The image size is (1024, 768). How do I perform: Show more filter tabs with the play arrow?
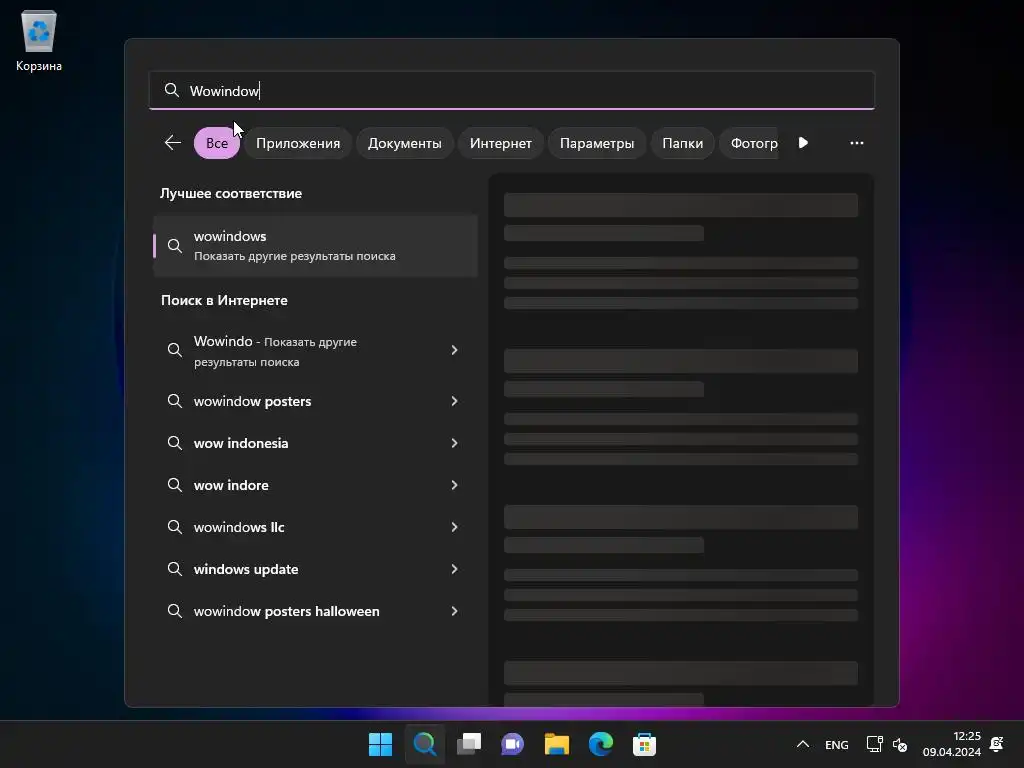[803, 142]
